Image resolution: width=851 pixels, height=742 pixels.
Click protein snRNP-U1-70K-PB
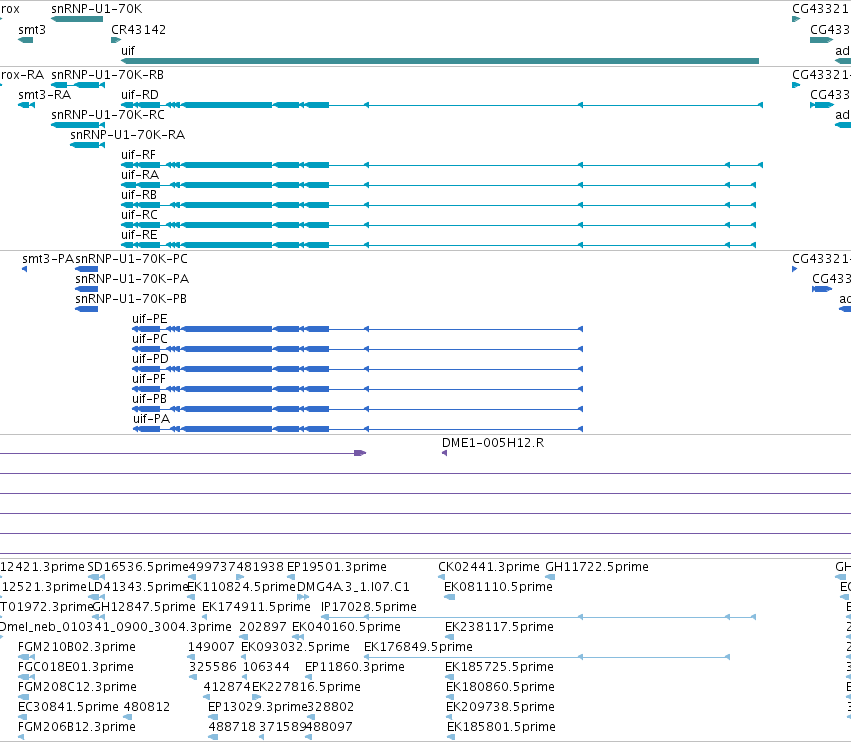tap(86, 309)
